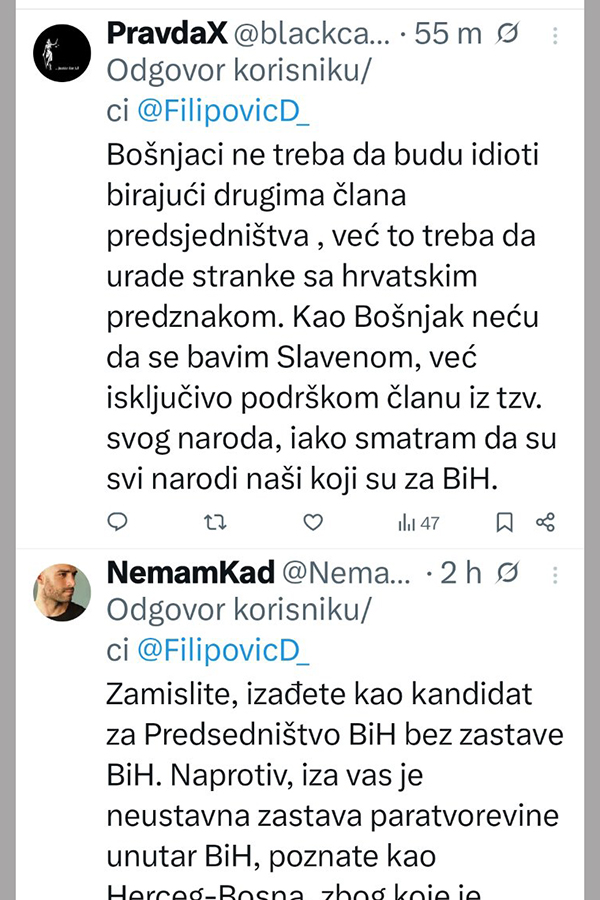This screenshot has width=600, height=900.
Task: Like PravdaX's post with the heart
Action: click(x=313, y=521)
